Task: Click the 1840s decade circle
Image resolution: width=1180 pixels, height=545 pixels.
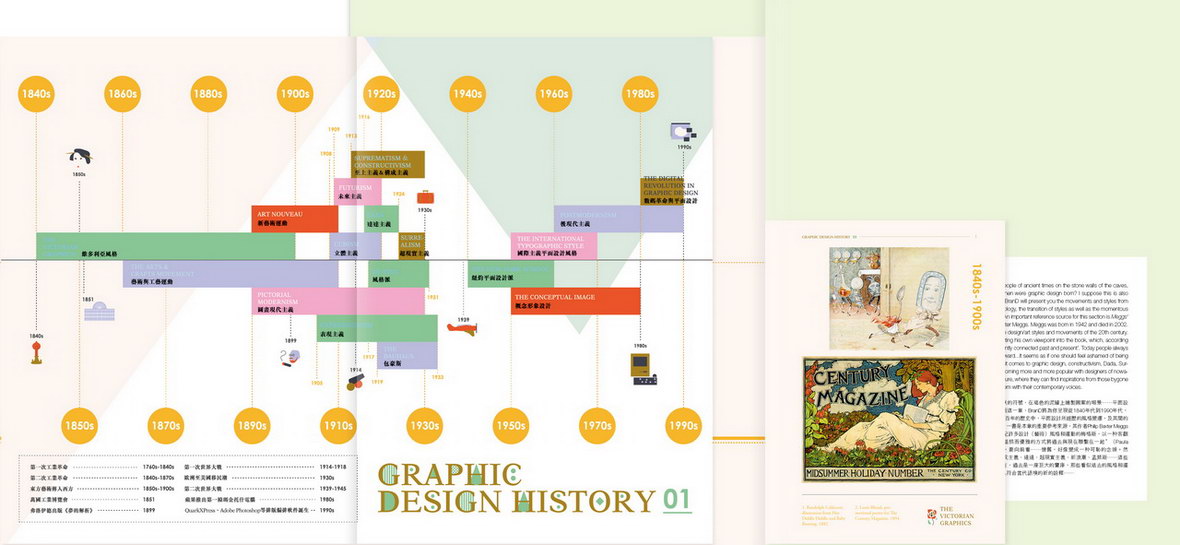Action: 36,94
